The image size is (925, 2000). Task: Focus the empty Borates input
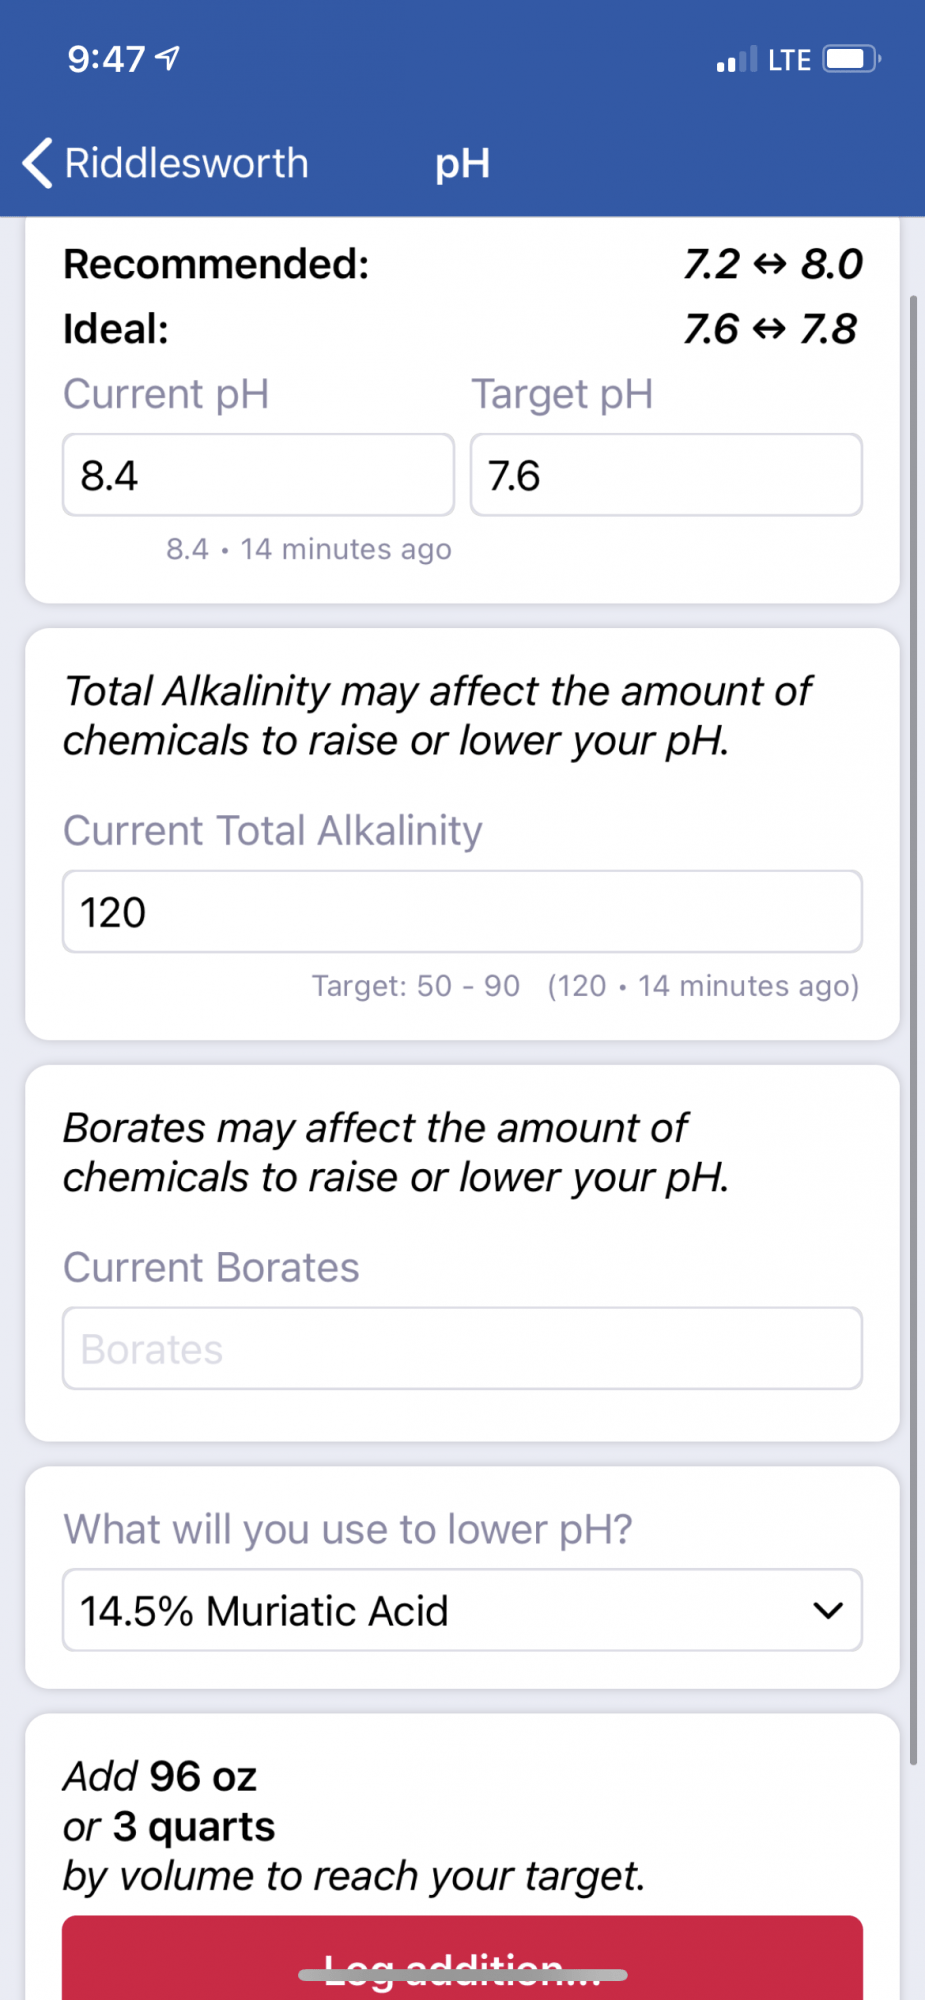click(x=462, y=1348)
